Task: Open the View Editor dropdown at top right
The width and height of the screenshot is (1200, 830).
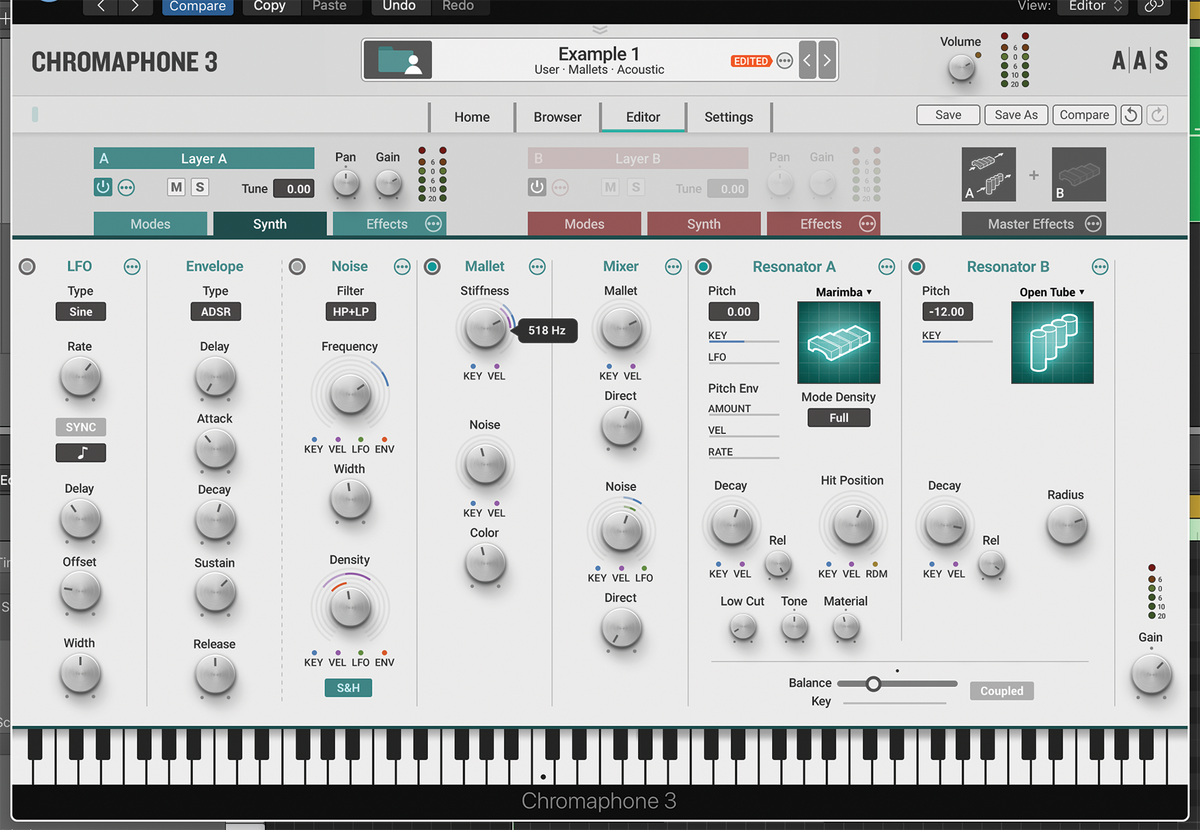Action: coord(1092,5)
